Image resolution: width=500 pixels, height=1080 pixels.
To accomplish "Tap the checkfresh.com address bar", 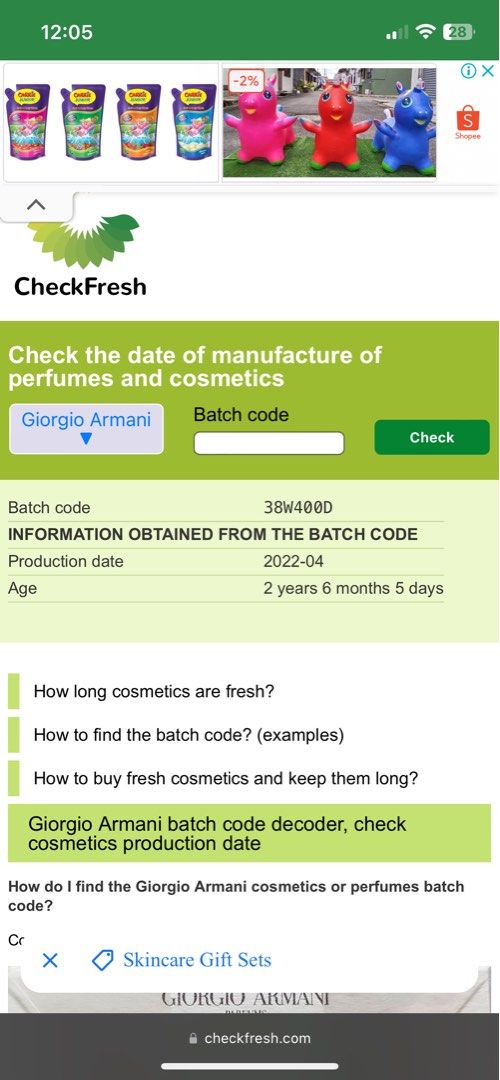I will point(249,1038).
